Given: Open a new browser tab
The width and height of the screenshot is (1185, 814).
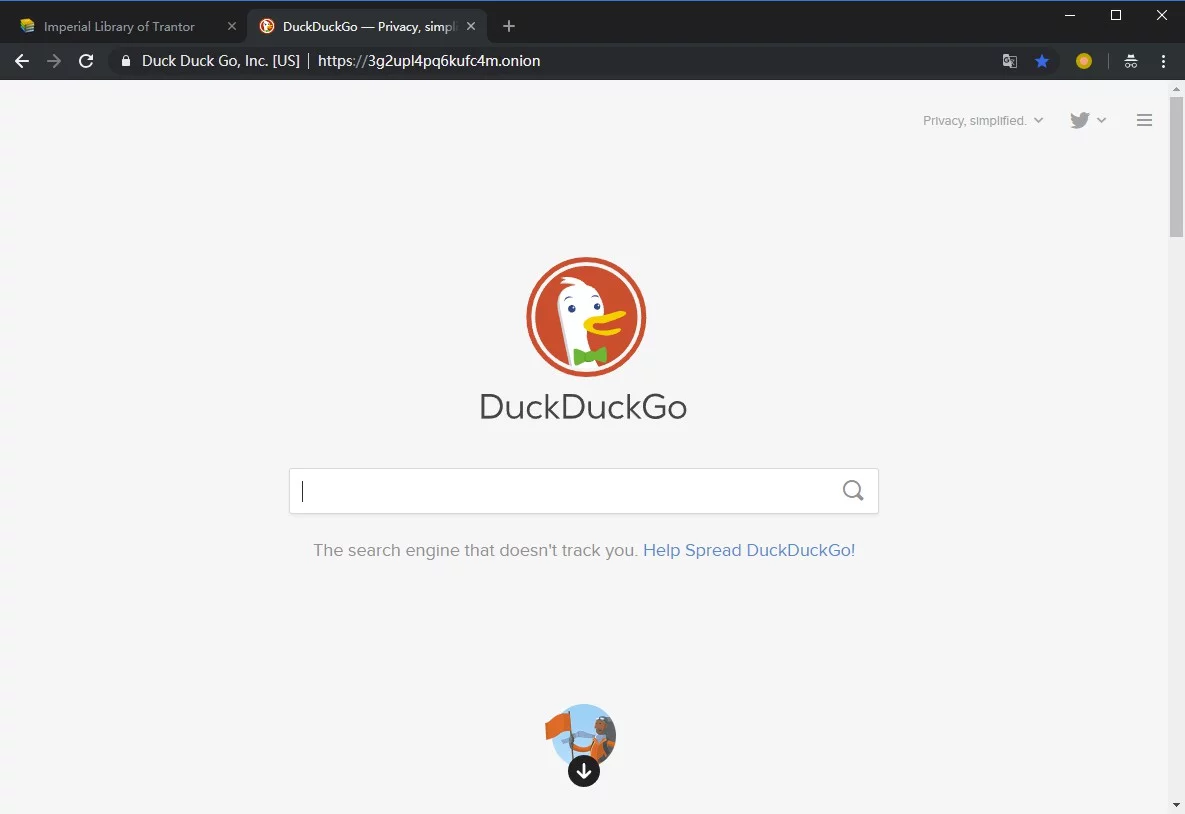Looking at the screenshot, I should click(x=509, y=26).
